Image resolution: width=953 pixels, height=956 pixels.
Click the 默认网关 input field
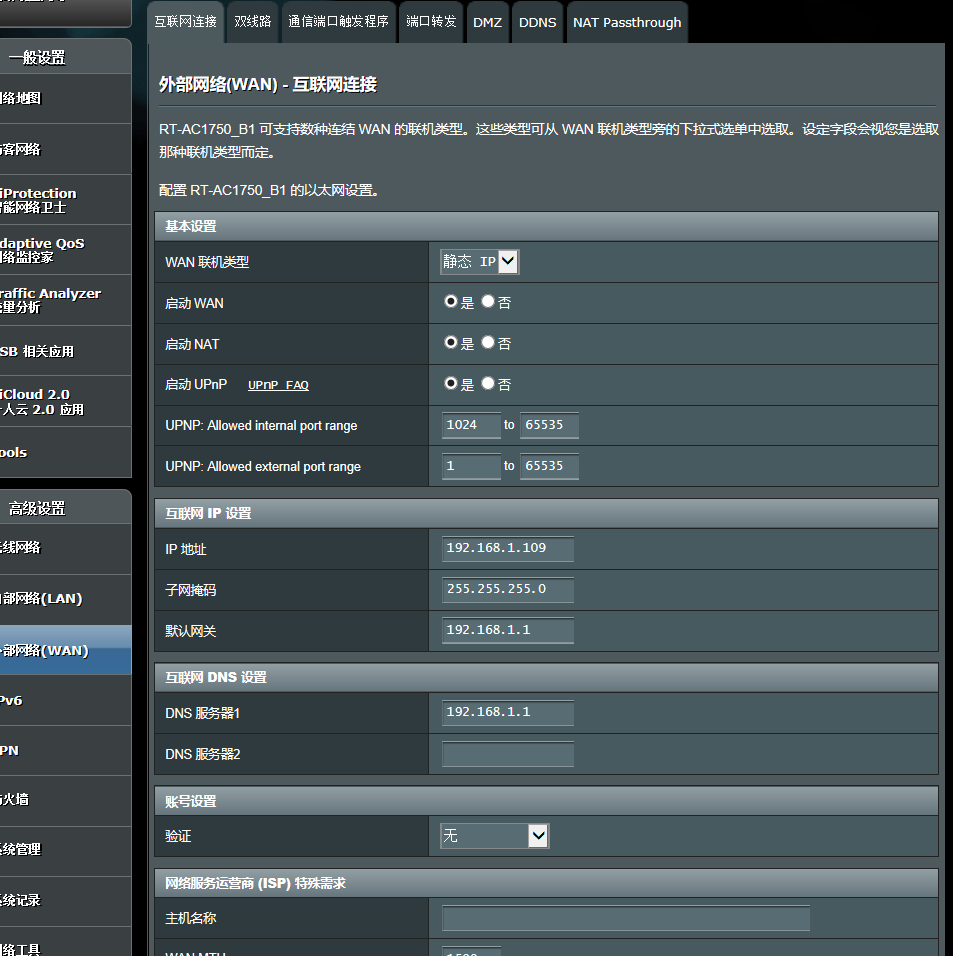(508, 630)
